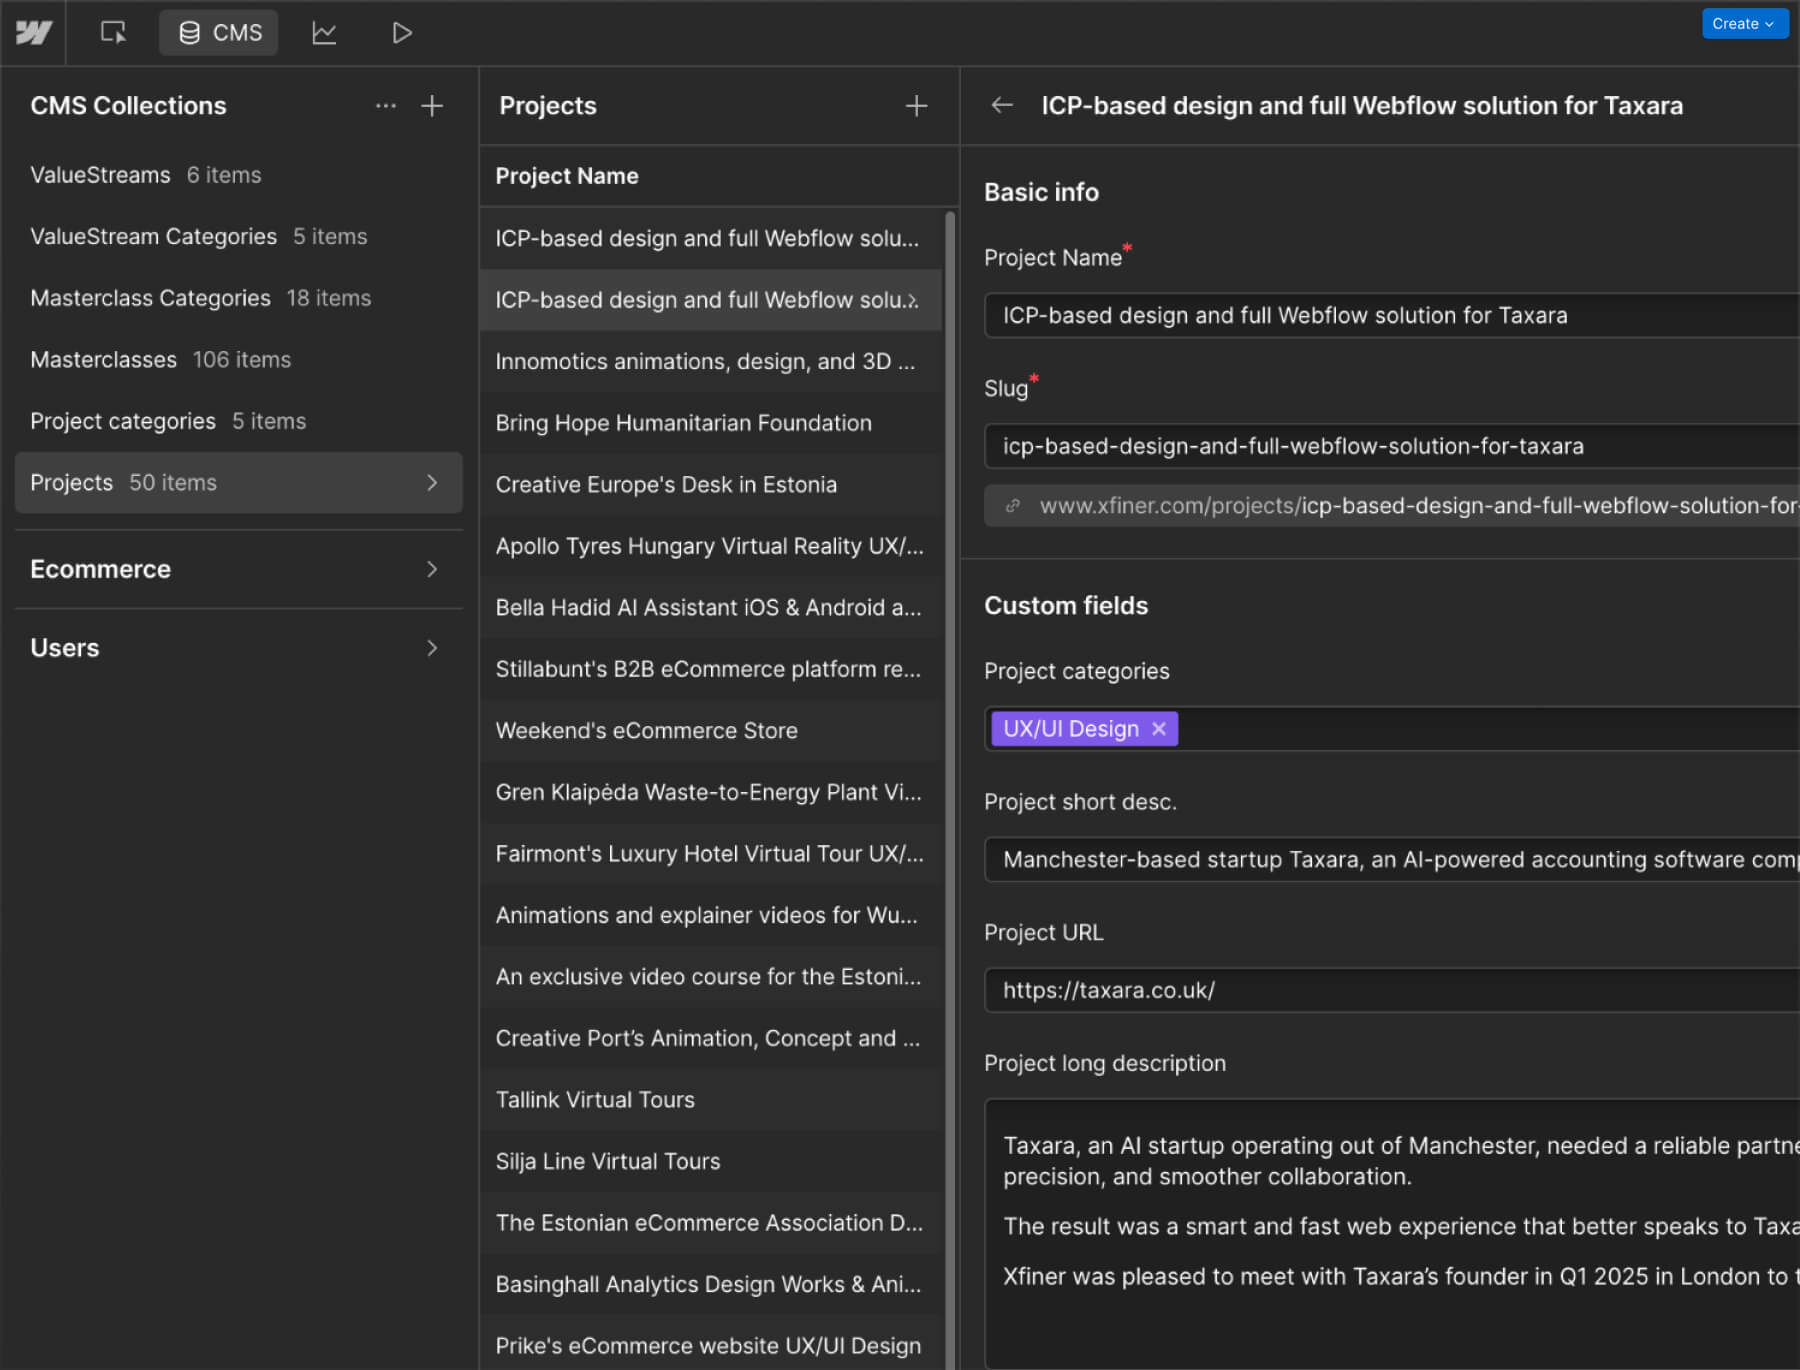Select Bella Hadid AI Assistant project
1800x1370 pixels.
[710, 607]
